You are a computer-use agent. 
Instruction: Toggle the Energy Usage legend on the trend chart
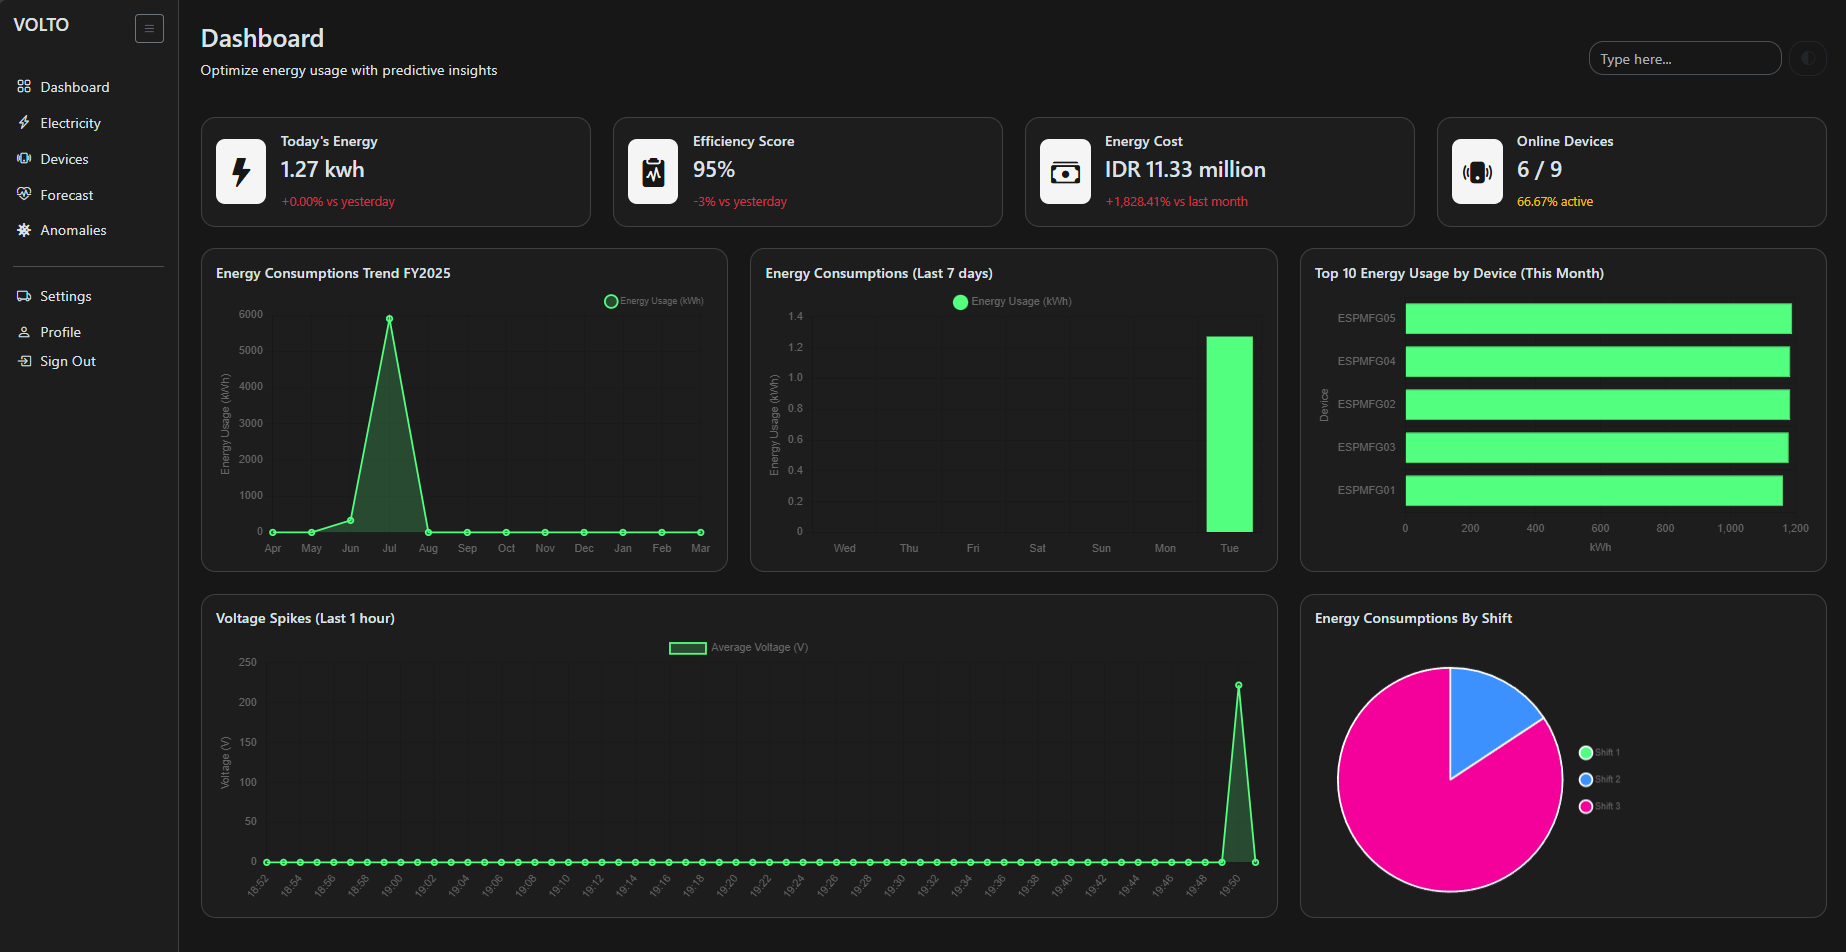[653, 300]
